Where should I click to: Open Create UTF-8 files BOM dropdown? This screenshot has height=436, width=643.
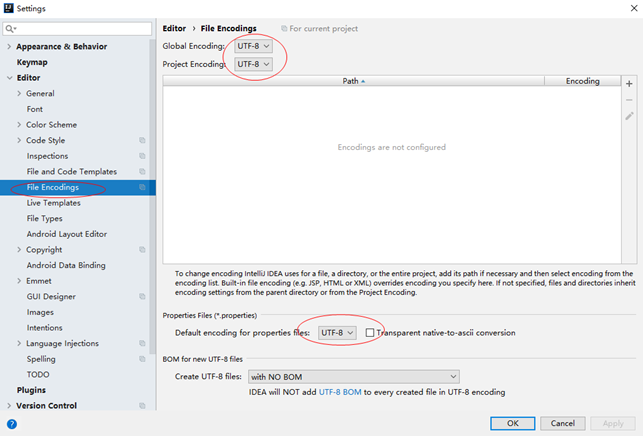(x=353, y=377)
